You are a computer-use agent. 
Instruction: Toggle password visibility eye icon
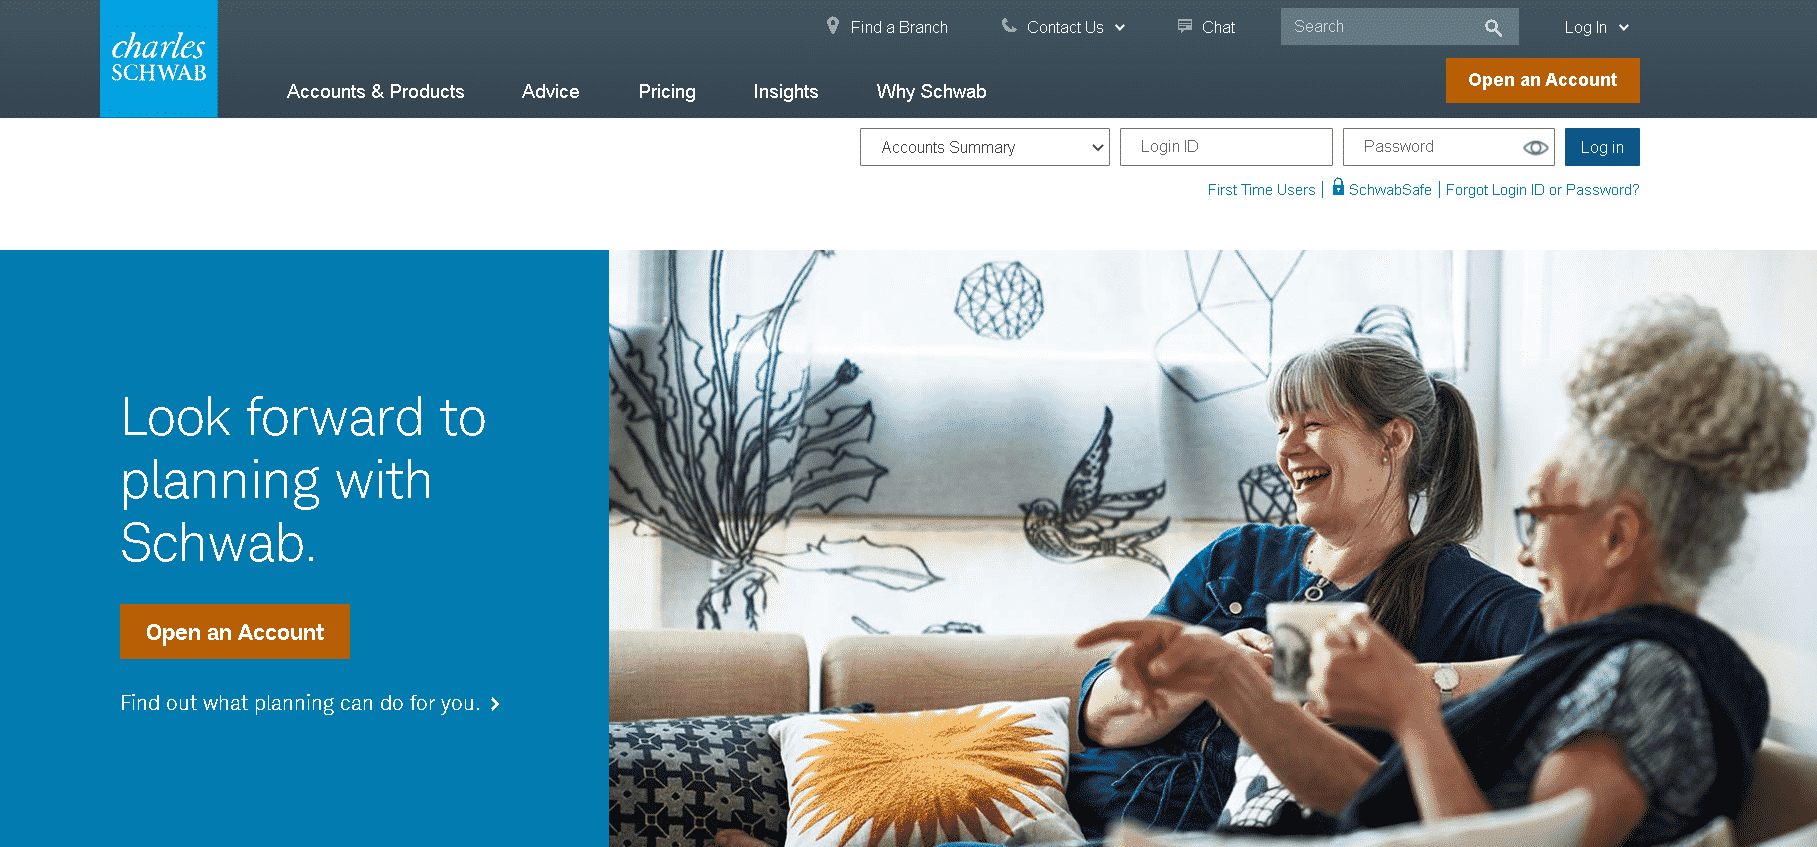click(x=1535, y=147)
